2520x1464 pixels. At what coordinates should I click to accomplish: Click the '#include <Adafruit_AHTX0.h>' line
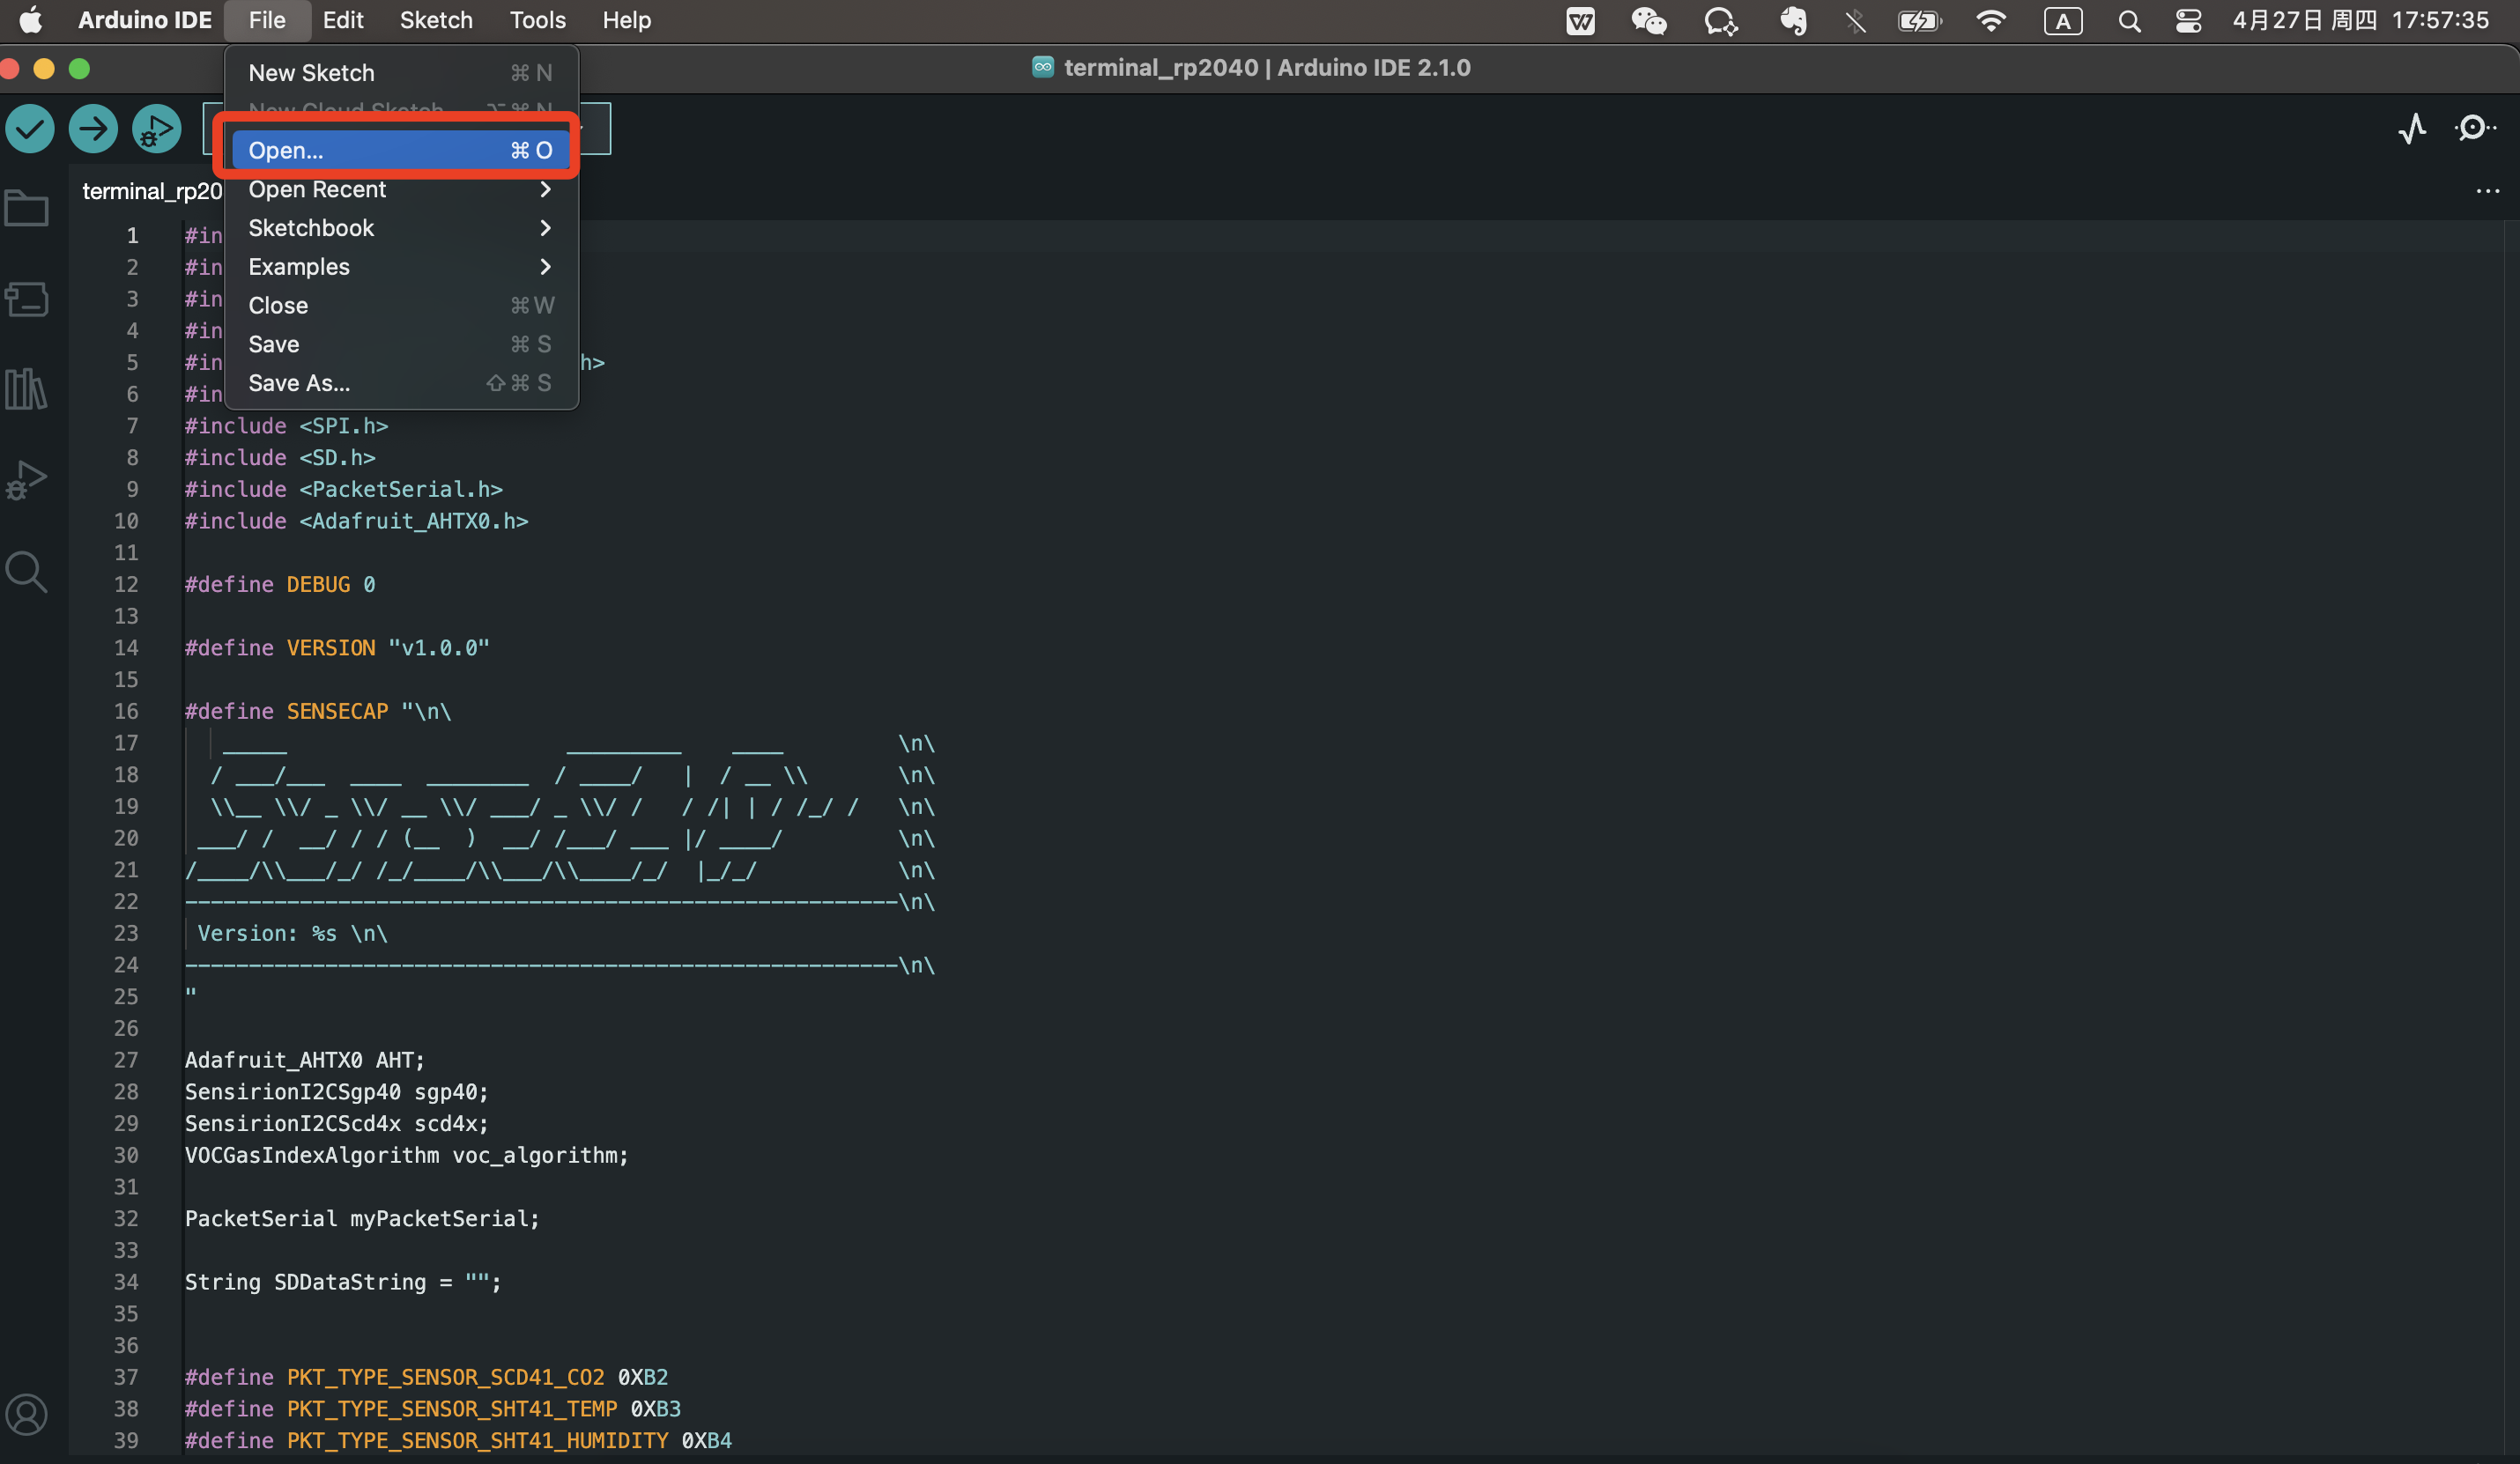pos(356,521)
